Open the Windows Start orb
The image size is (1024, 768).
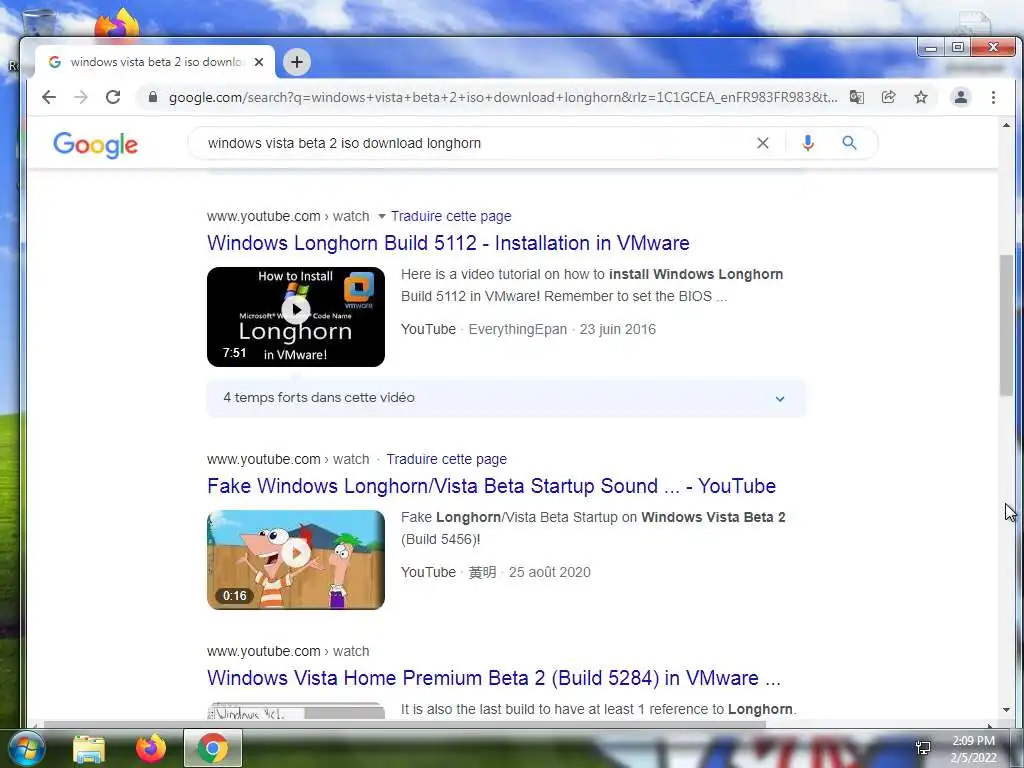click(26, 749)
